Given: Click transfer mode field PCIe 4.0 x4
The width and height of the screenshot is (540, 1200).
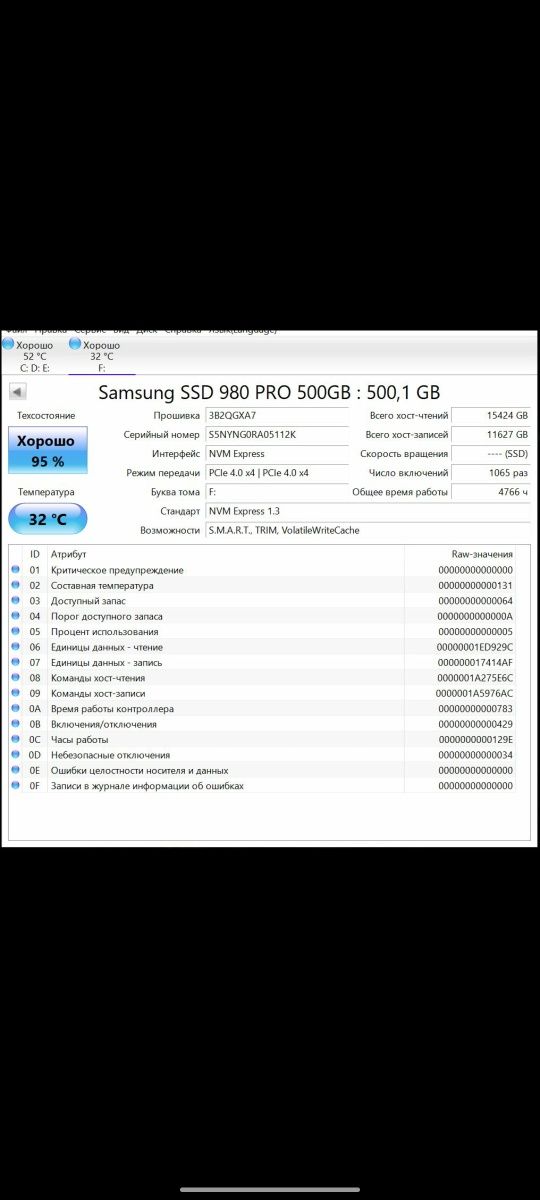Looking at the screenshot, I should click(x=276, y=473).
